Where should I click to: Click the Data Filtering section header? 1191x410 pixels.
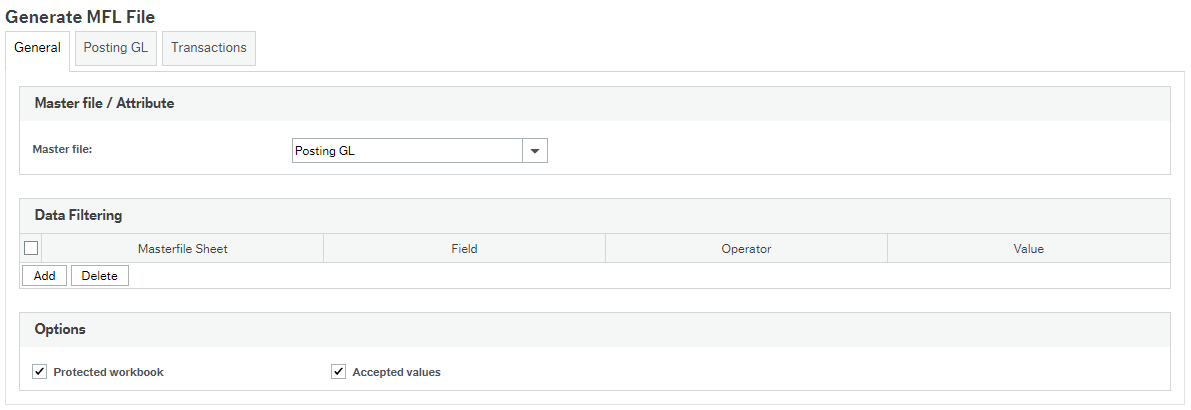click(78, 215)
